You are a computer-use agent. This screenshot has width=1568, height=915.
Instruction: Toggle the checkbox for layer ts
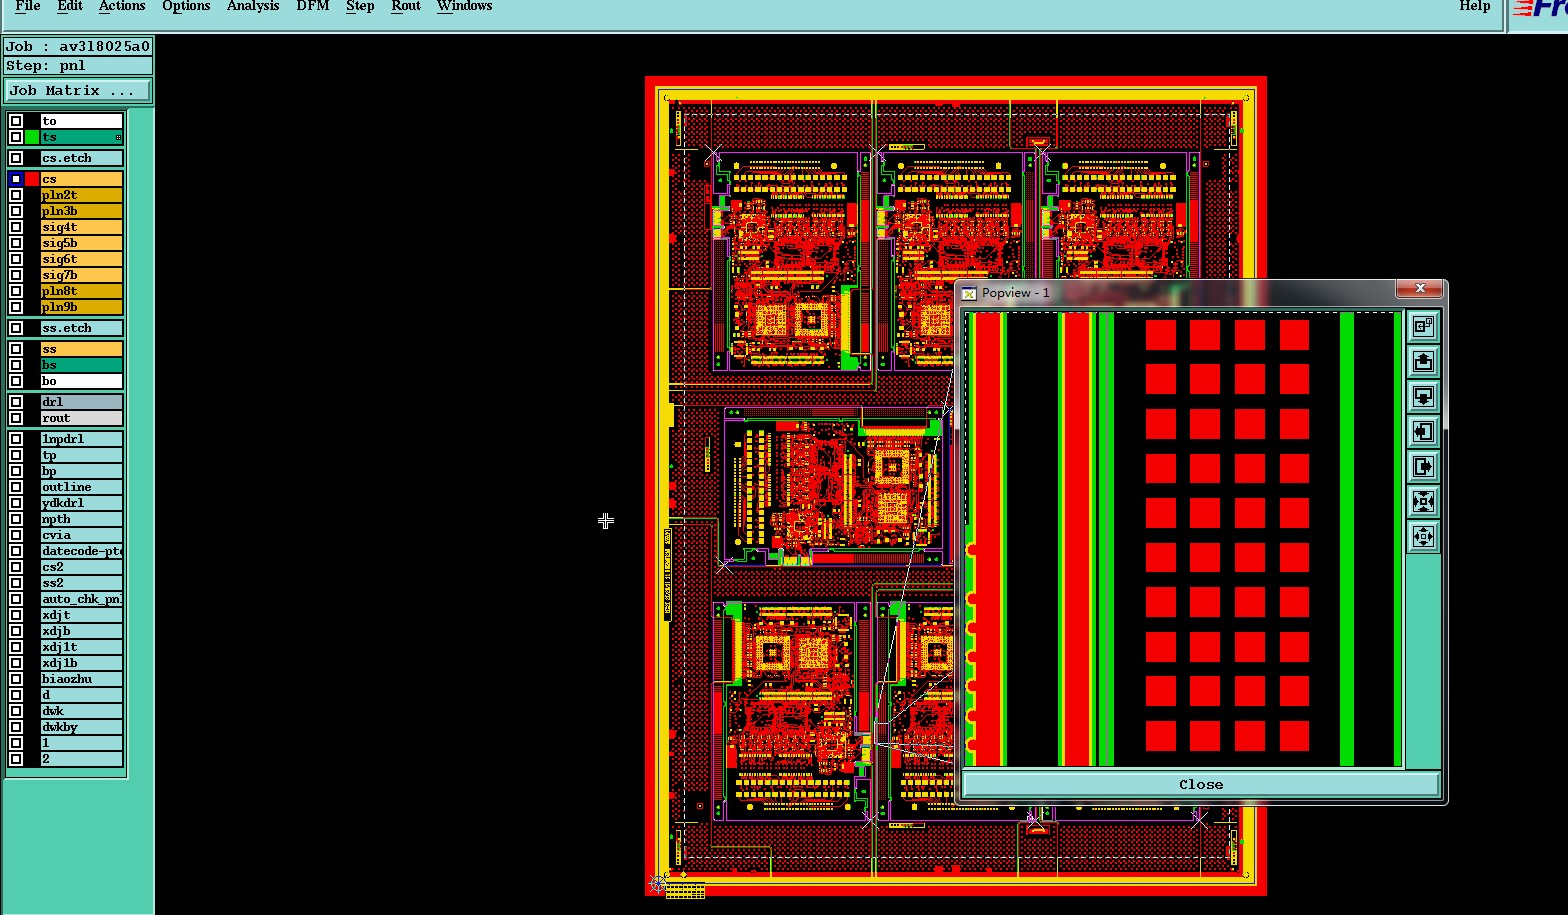[x=16, y=137]
